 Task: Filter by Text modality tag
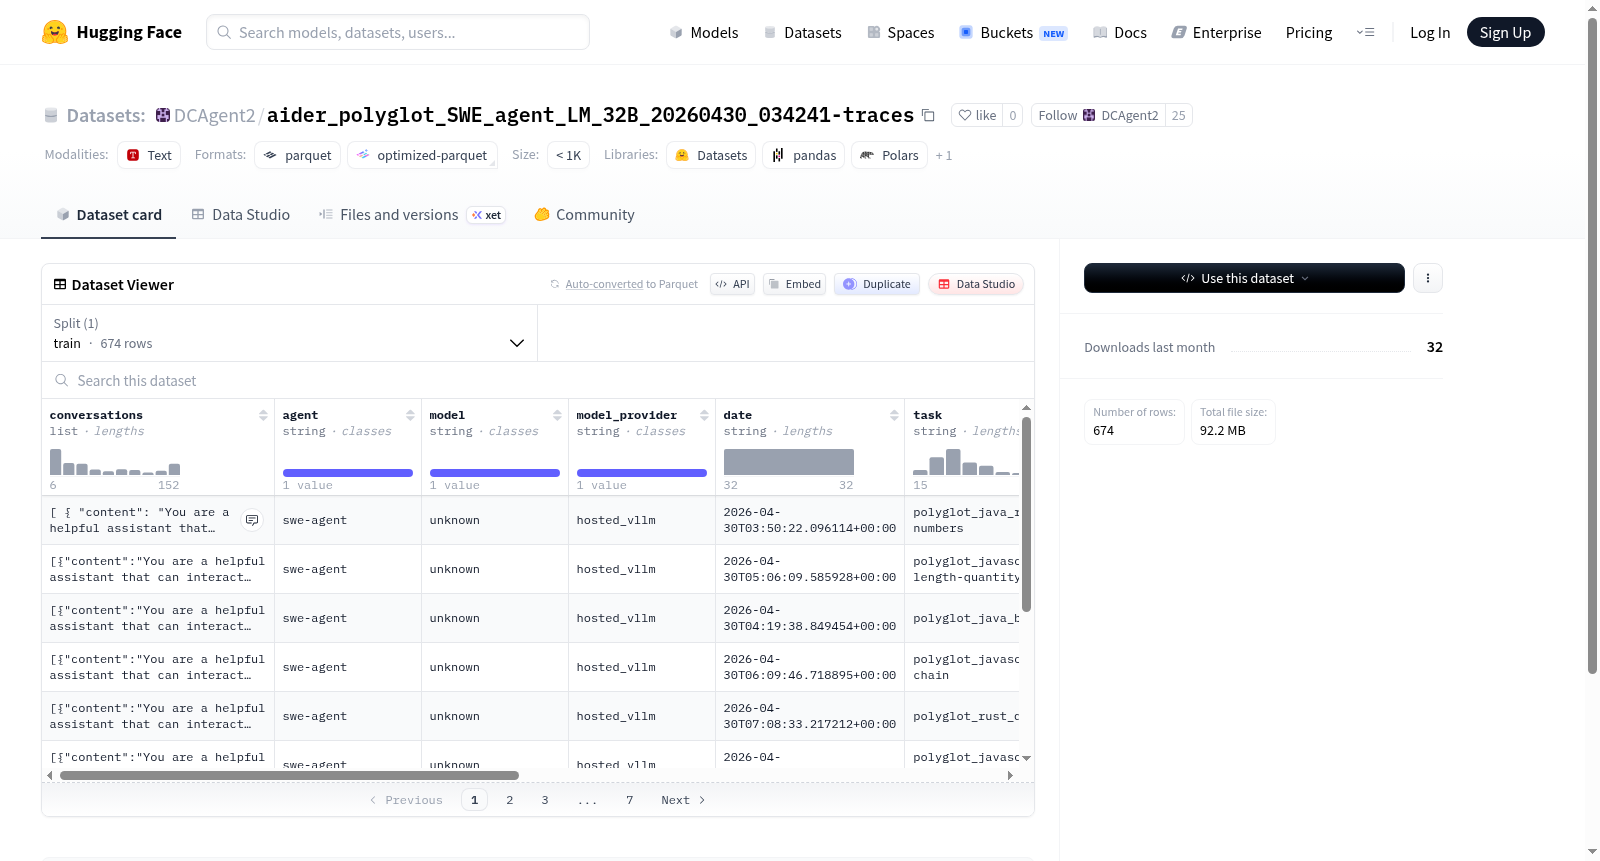[x=149, y=155]
